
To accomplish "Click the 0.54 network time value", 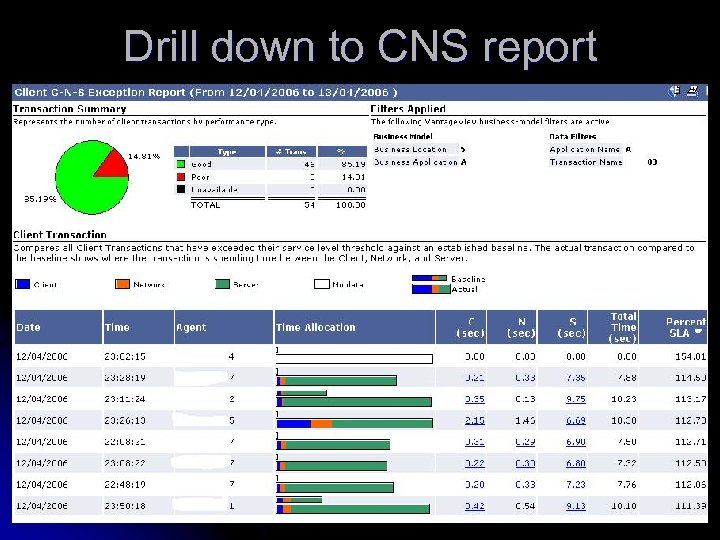I will (x=525, y=506).
